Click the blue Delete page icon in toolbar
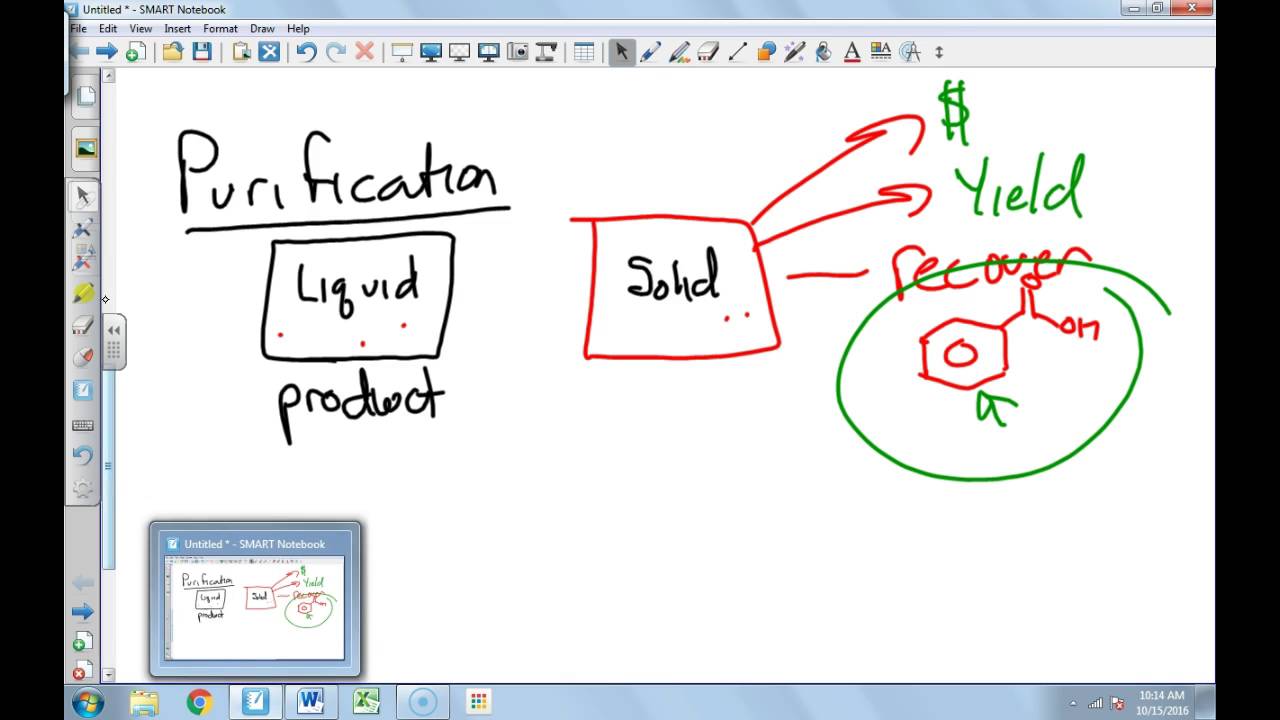 tap(269, 52)
